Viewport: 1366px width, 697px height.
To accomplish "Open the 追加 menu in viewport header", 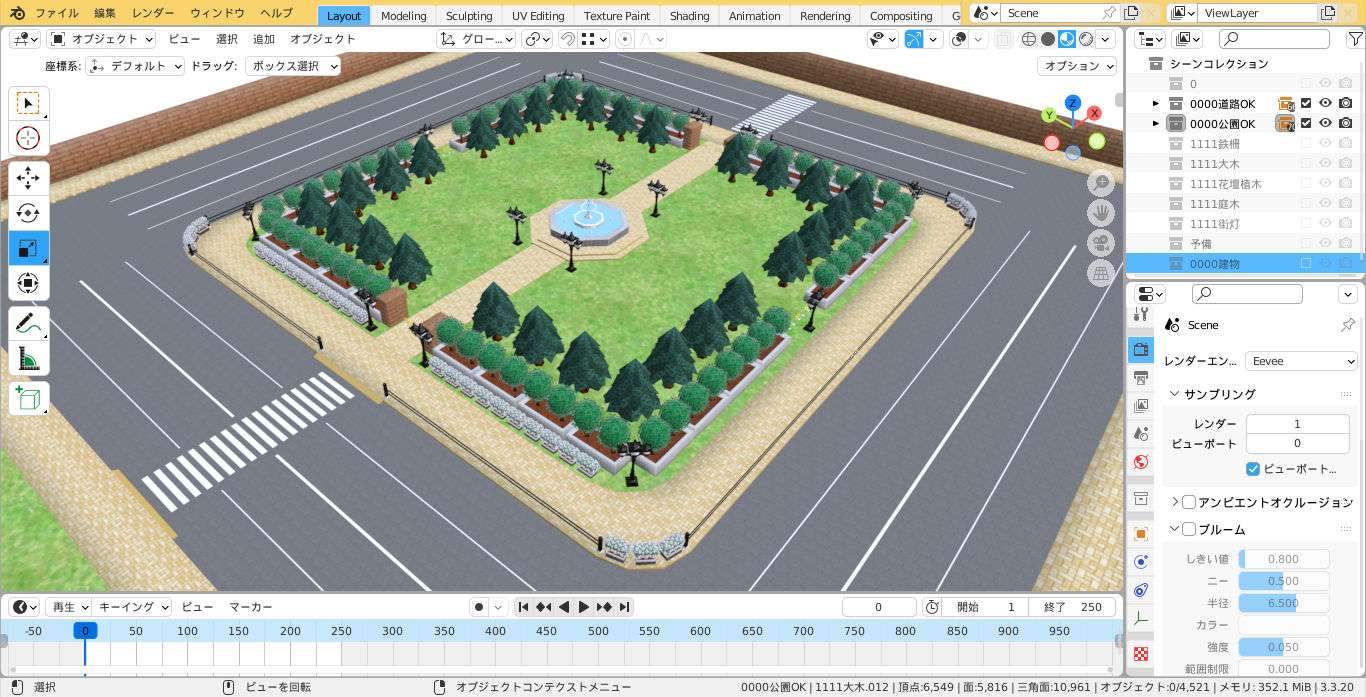I will 264,39.
